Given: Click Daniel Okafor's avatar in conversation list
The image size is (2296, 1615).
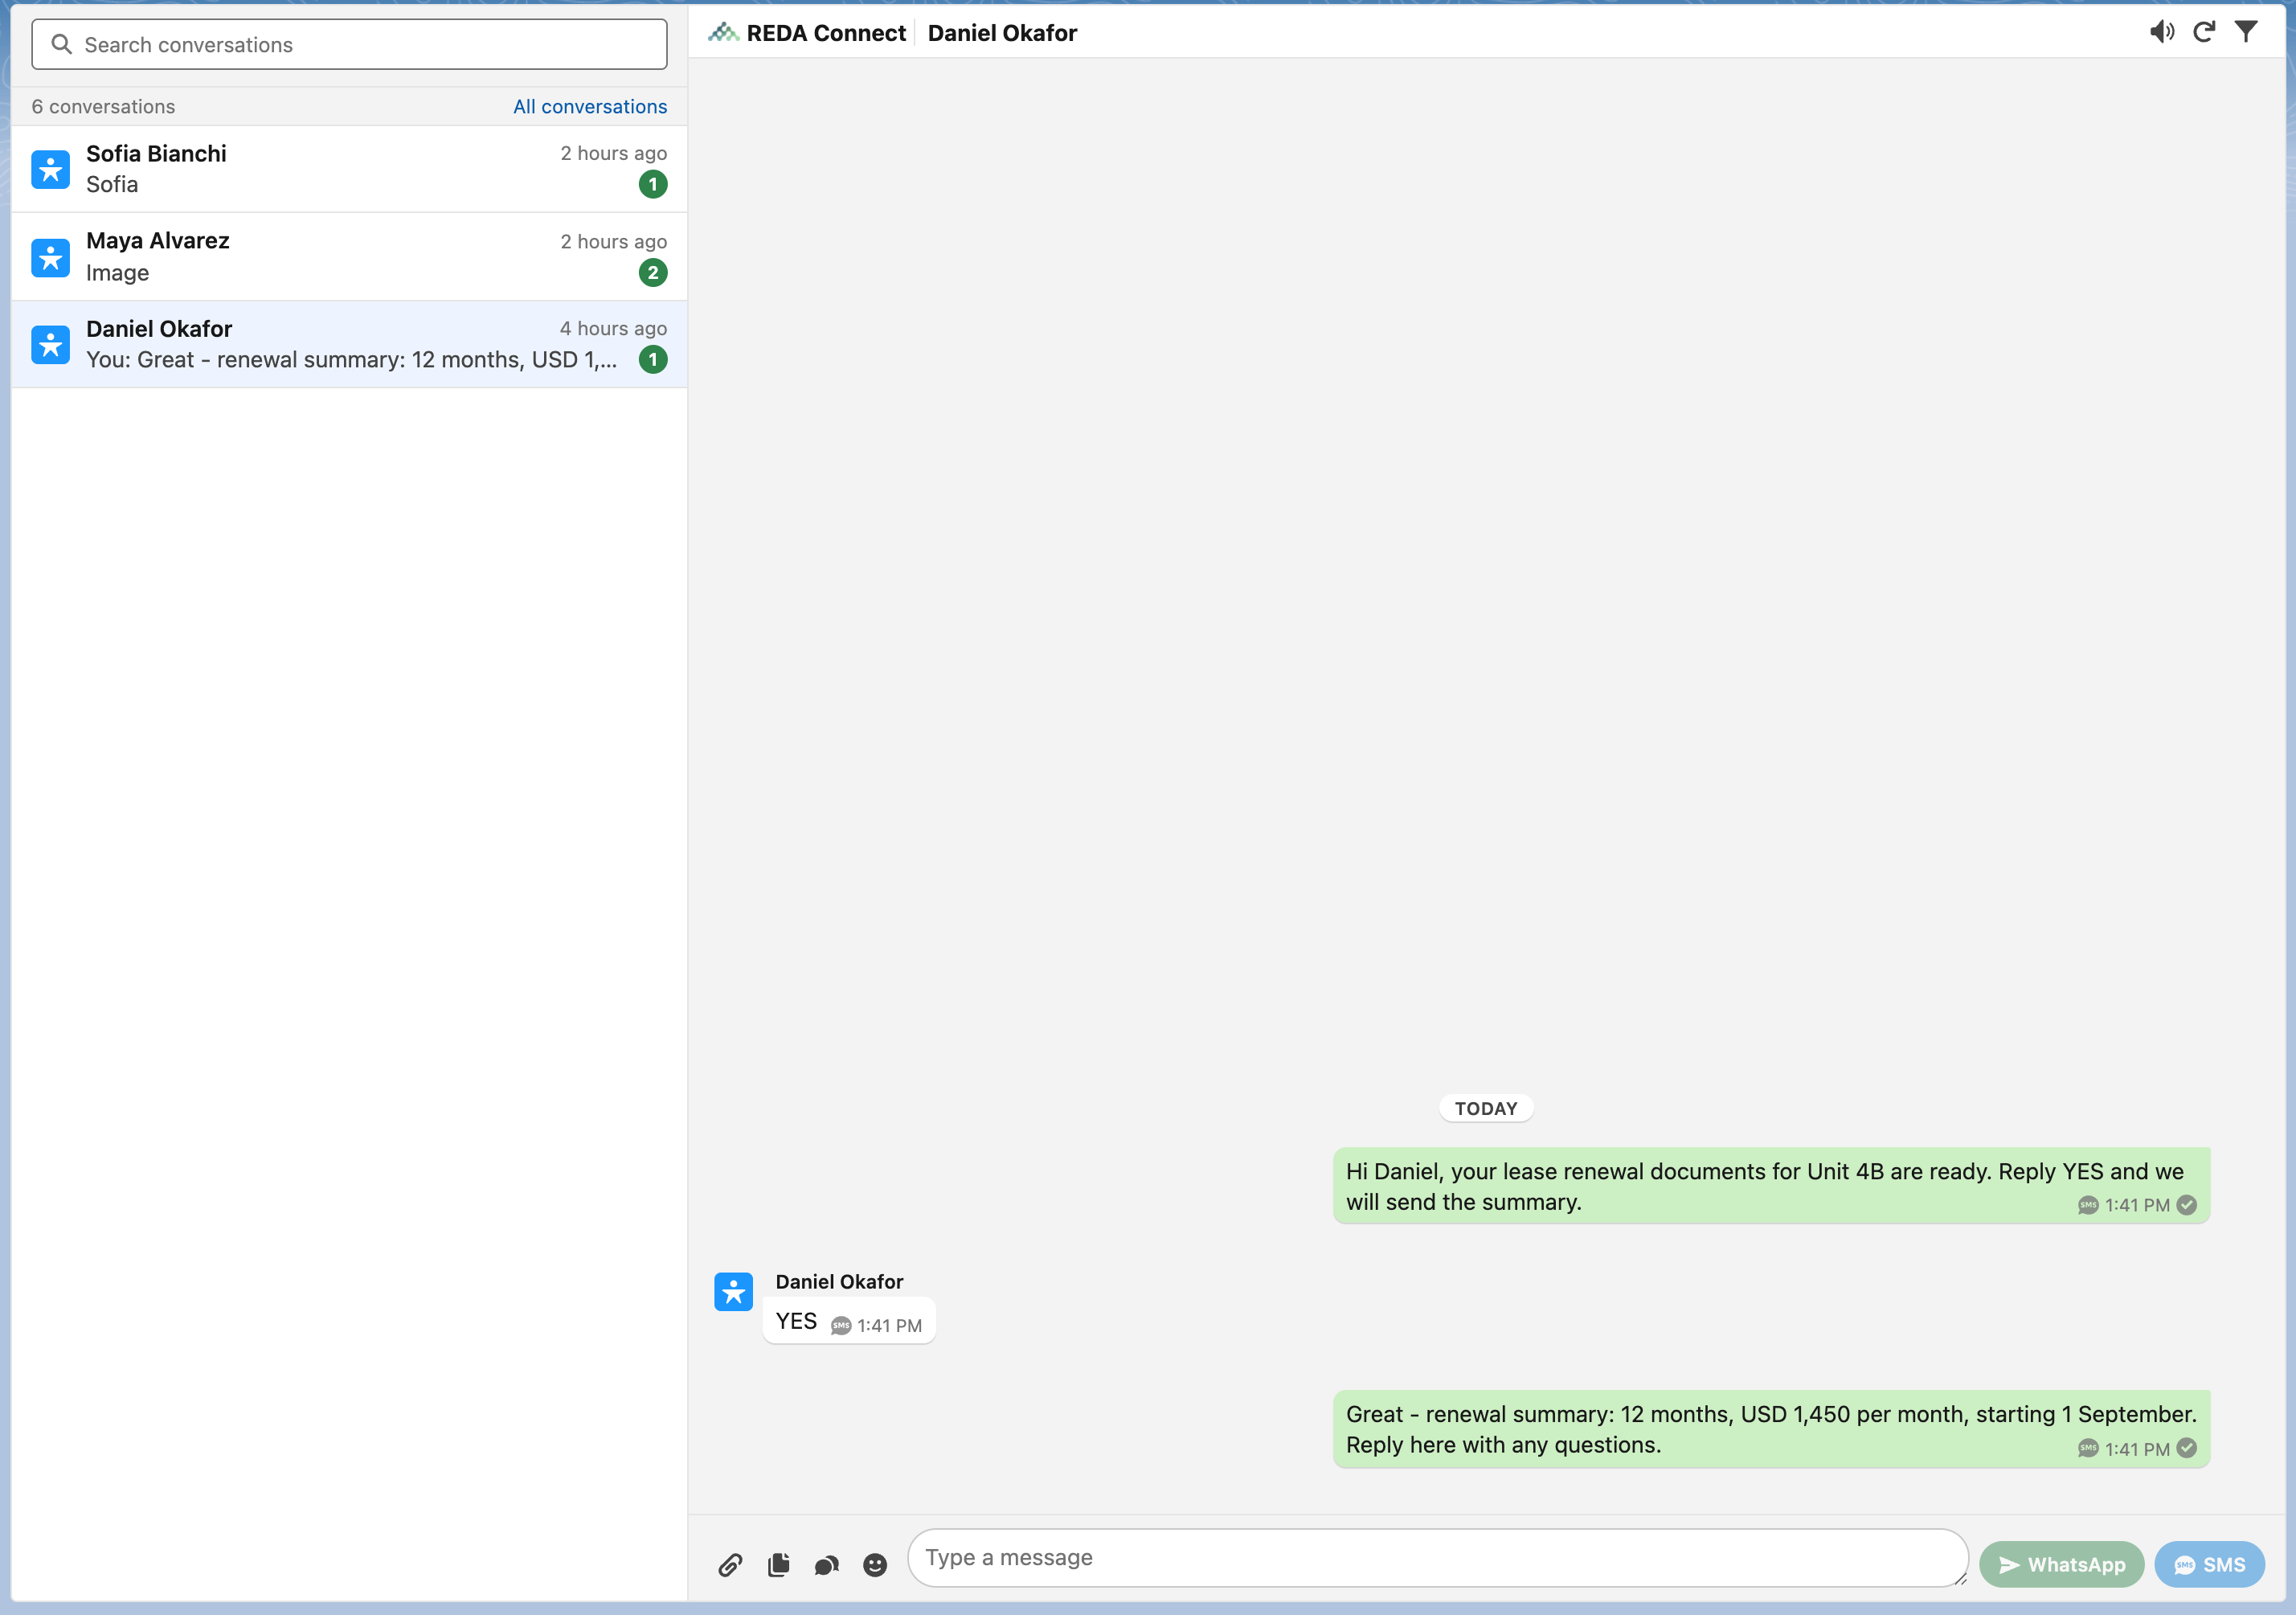Looking at the screenshot, I should 51,344.
